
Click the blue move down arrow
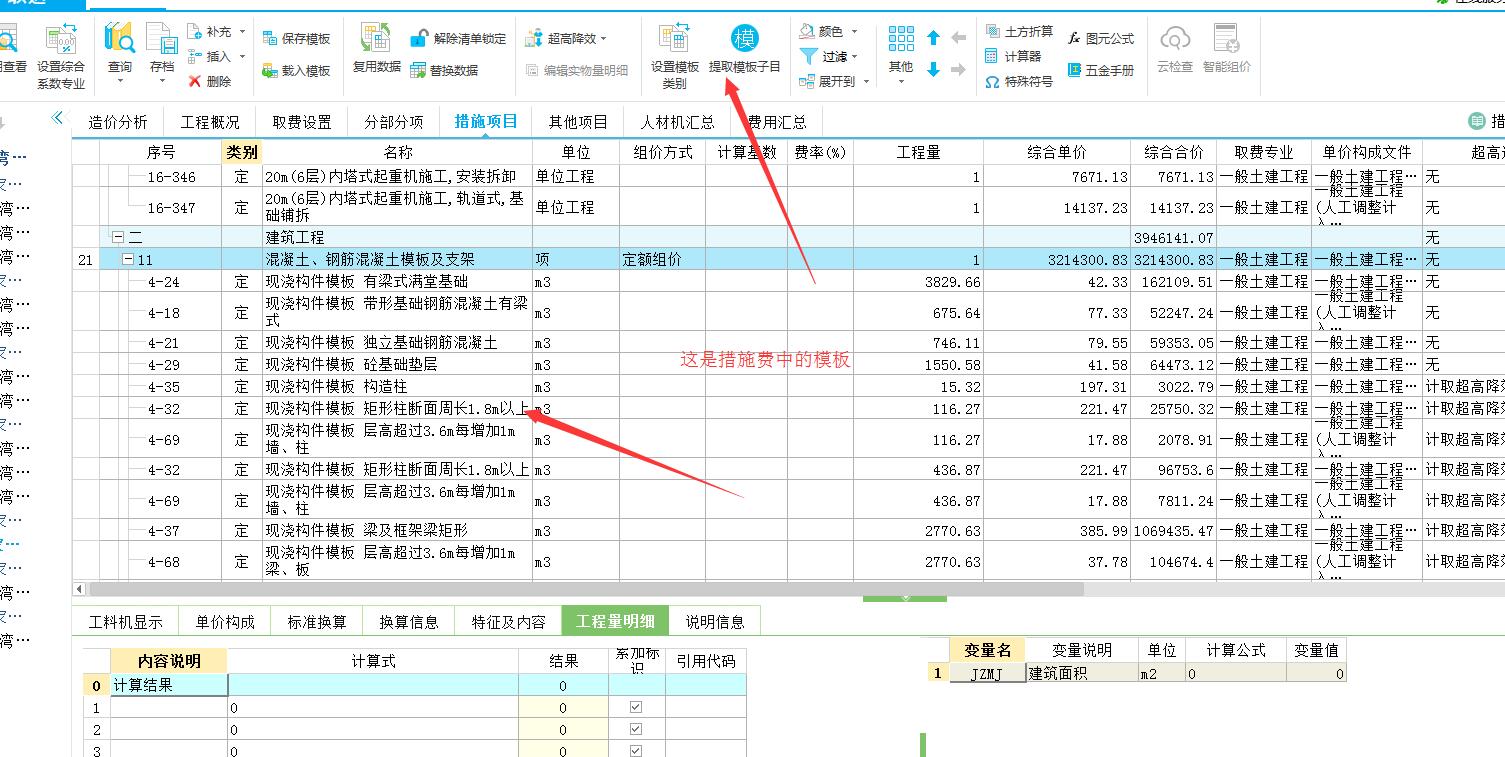pos(933,70)
